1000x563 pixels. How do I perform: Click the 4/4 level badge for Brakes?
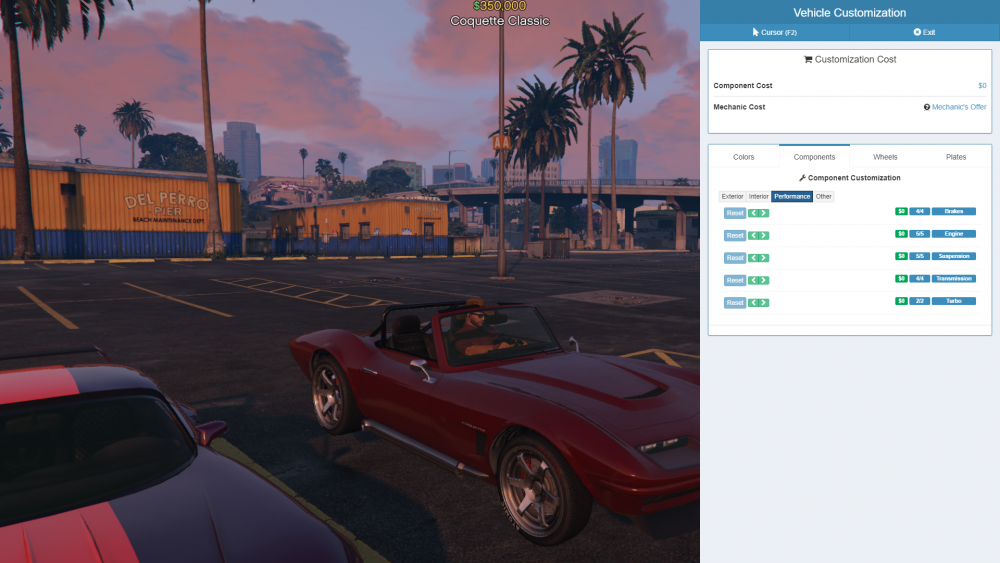pyautogui.click(x=919, y=211)
